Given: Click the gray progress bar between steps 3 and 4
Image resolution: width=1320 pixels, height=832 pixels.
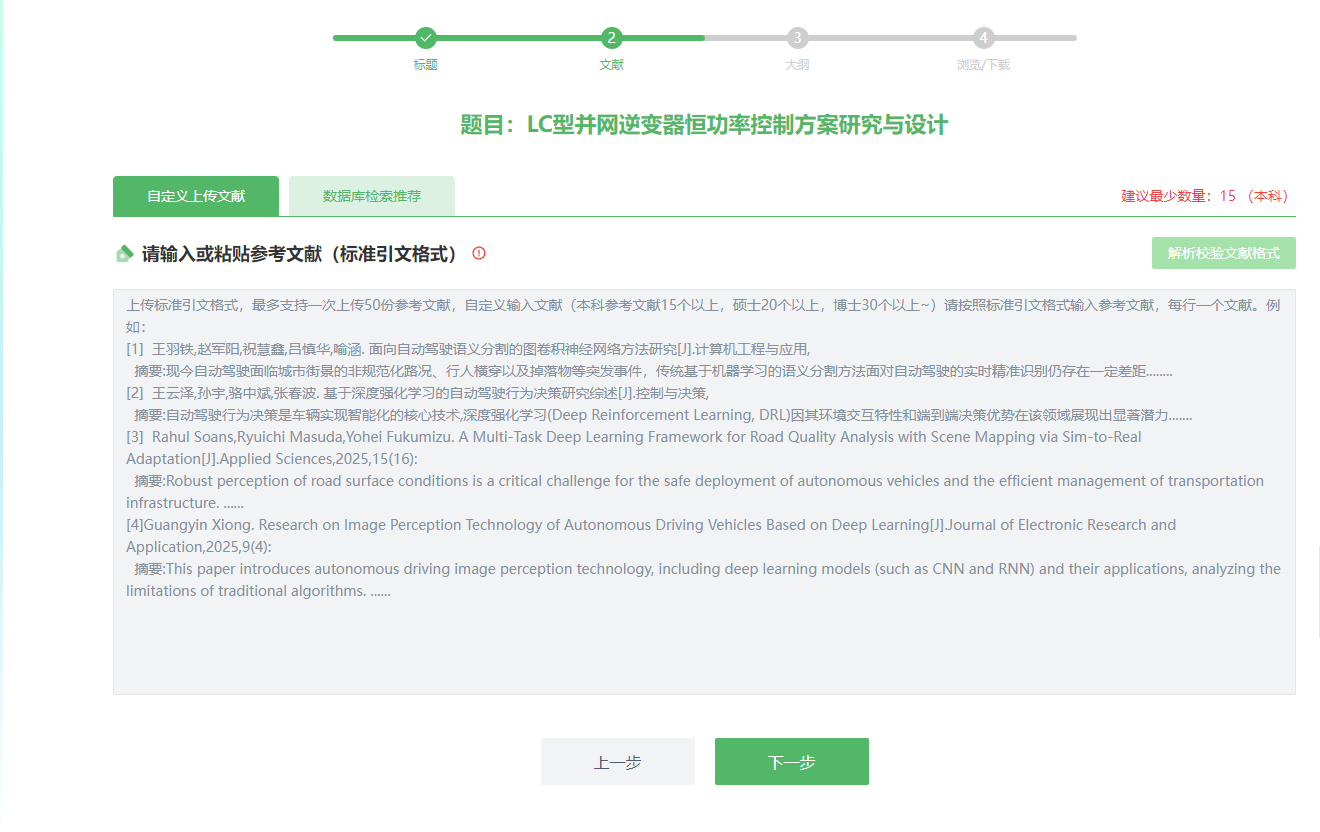Looking at the screenshot, I should point(890,38).
